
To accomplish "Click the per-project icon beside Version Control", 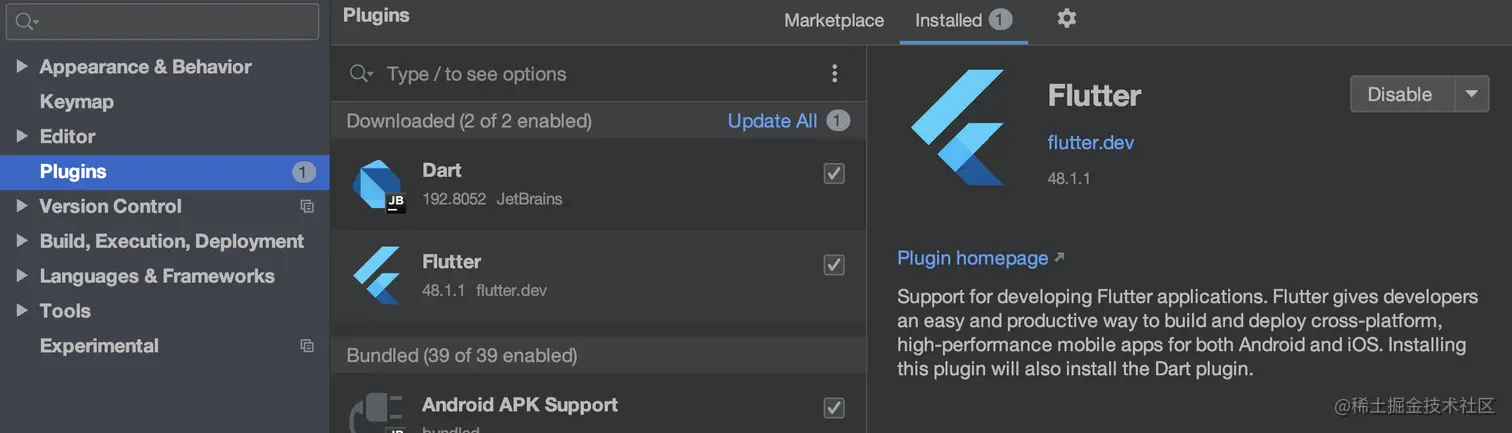I will click(x=307, y=206).
